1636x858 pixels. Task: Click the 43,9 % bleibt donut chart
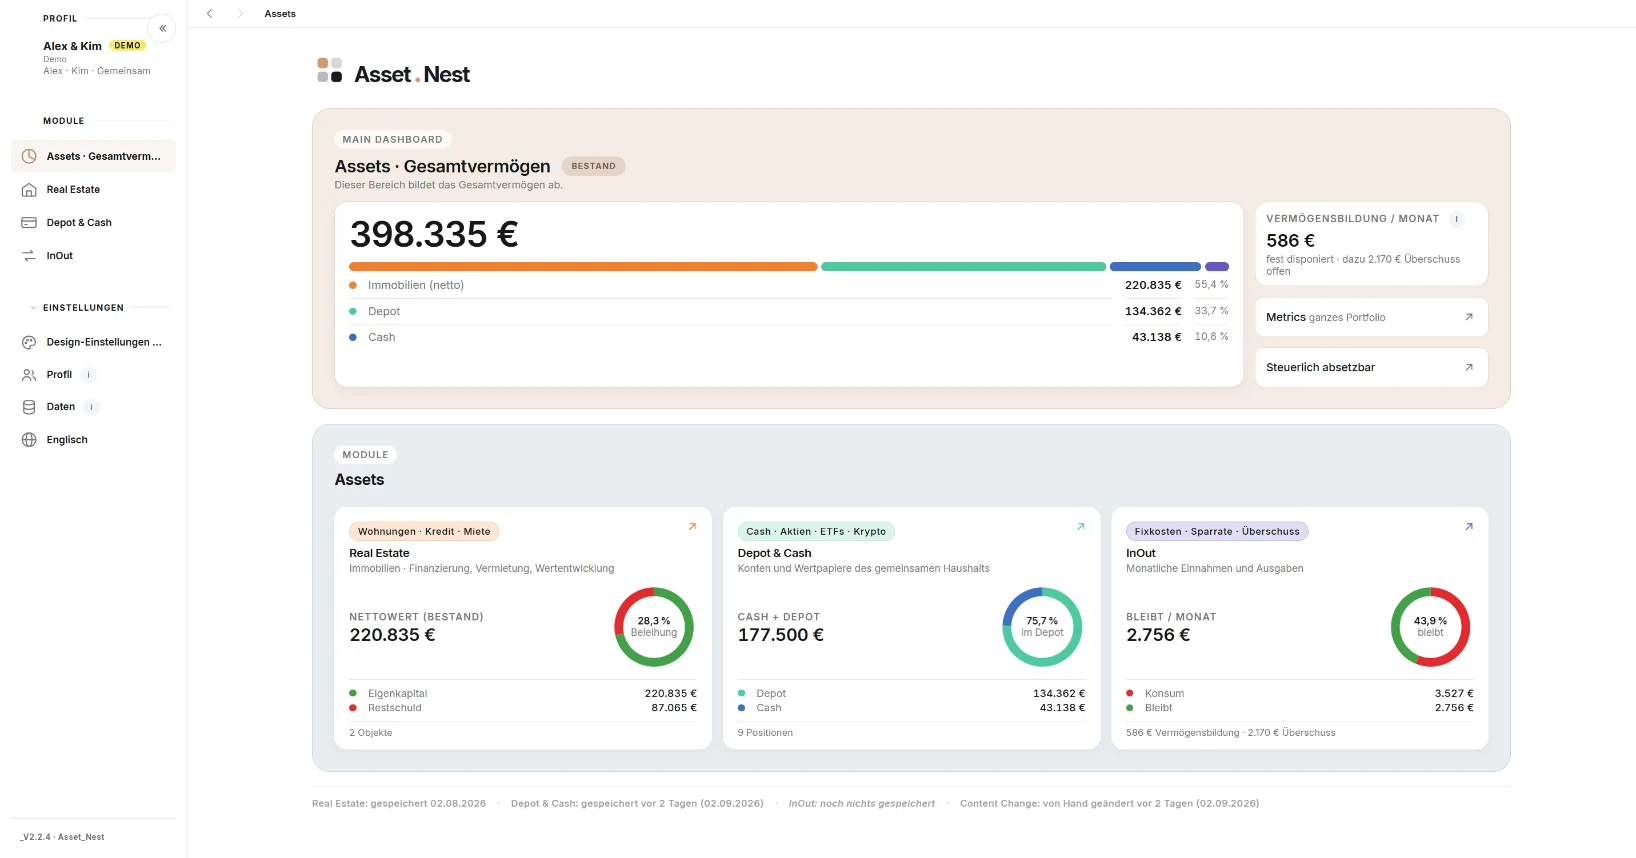tap(1430, 627)
